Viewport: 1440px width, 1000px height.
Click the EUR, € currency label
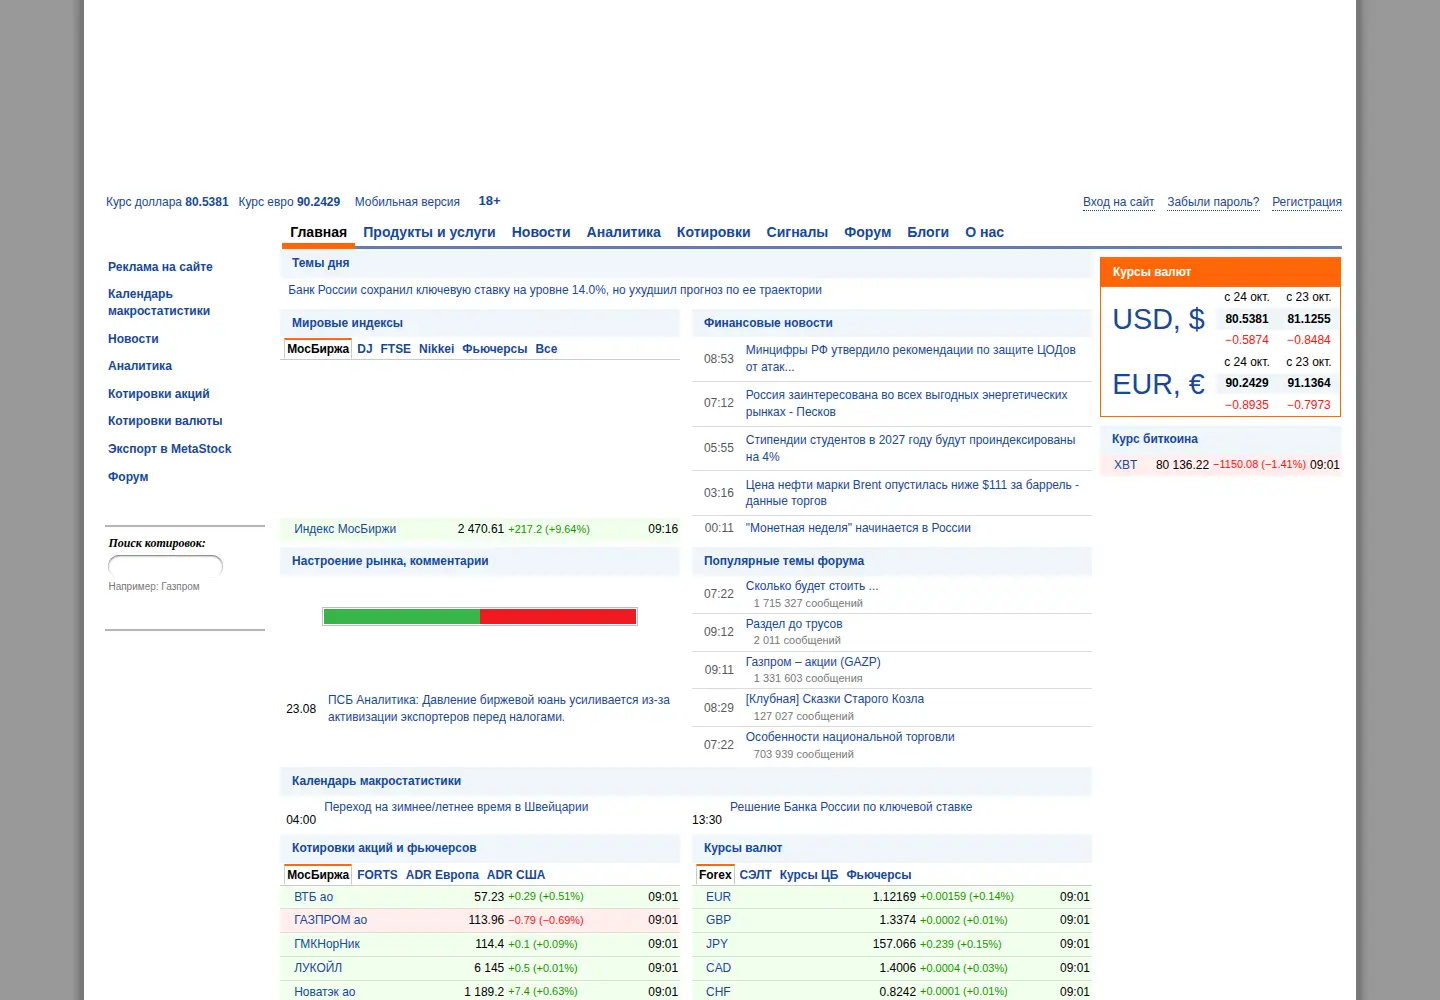pyautogui.click(x=1158, y=384)
